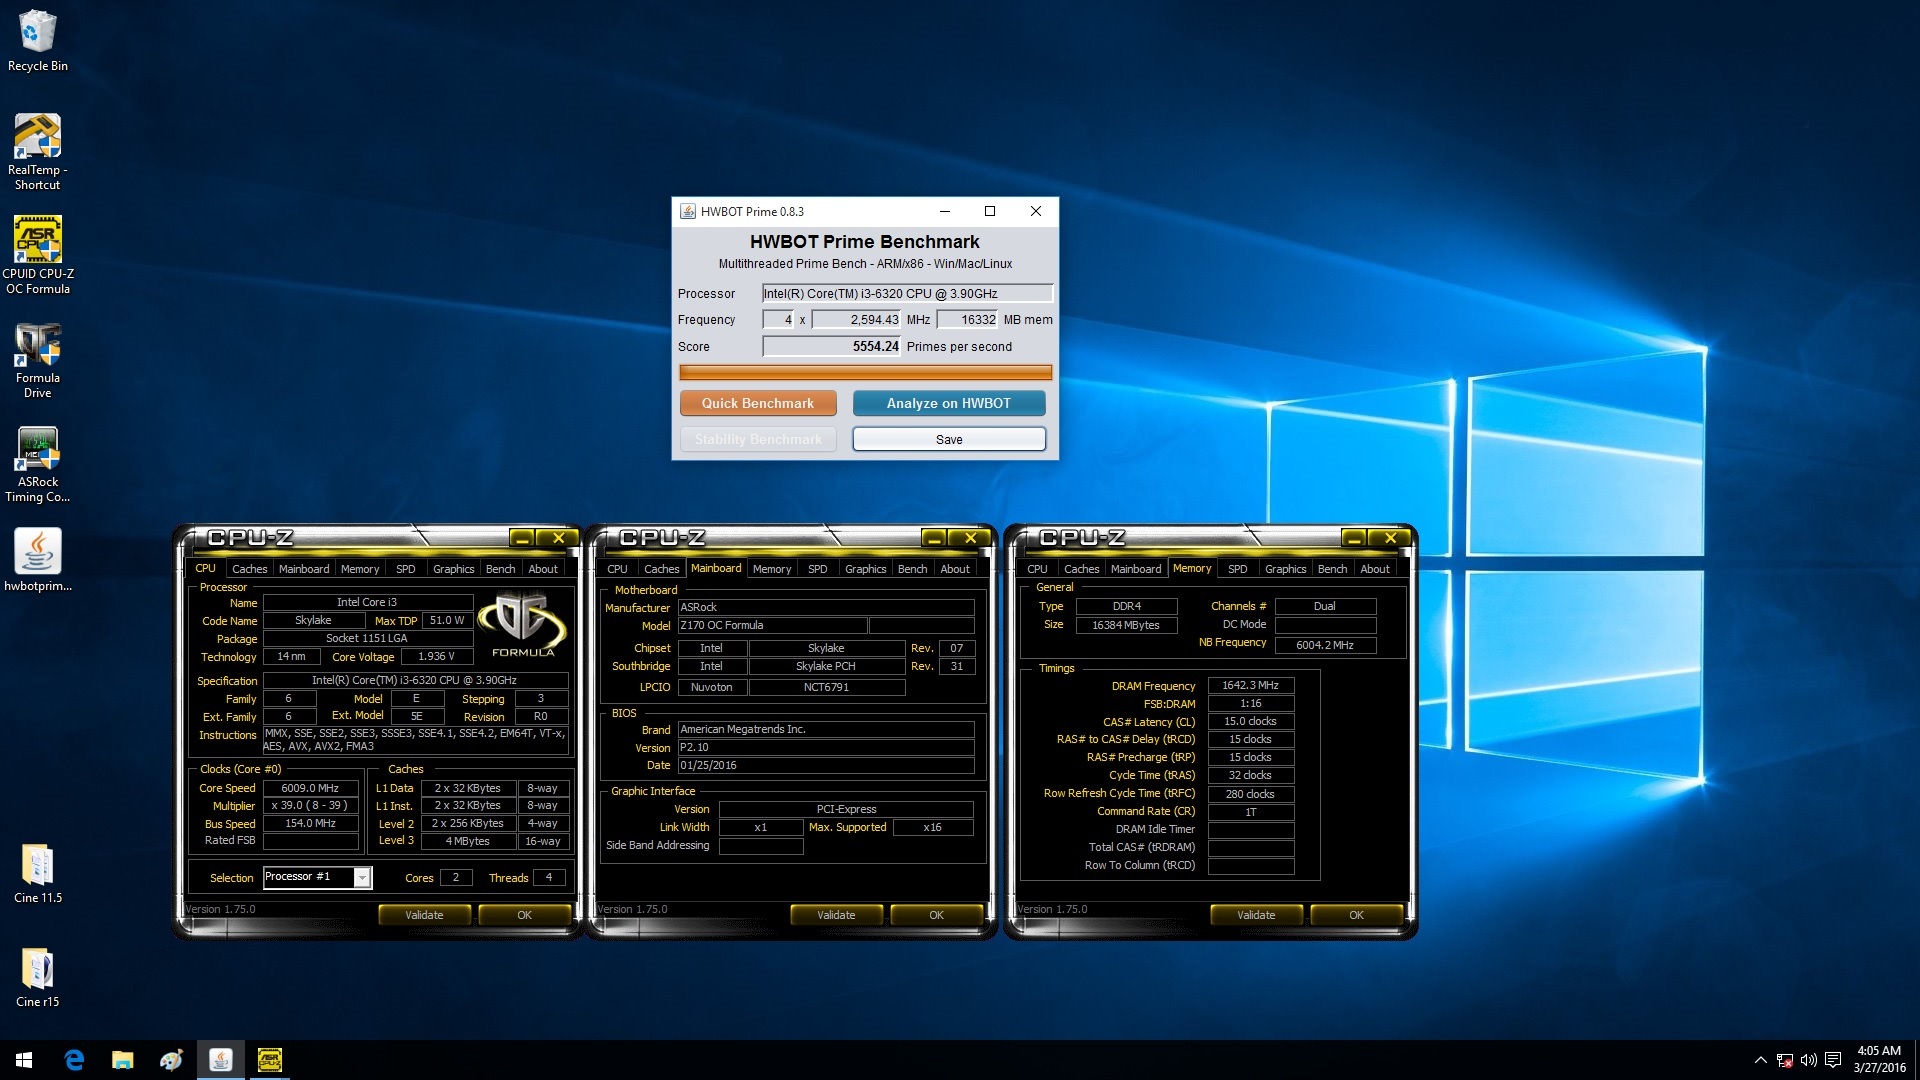Click the Stability Benchmark button
This screenshot has height=1080, width=1920.
click(758, 439)
